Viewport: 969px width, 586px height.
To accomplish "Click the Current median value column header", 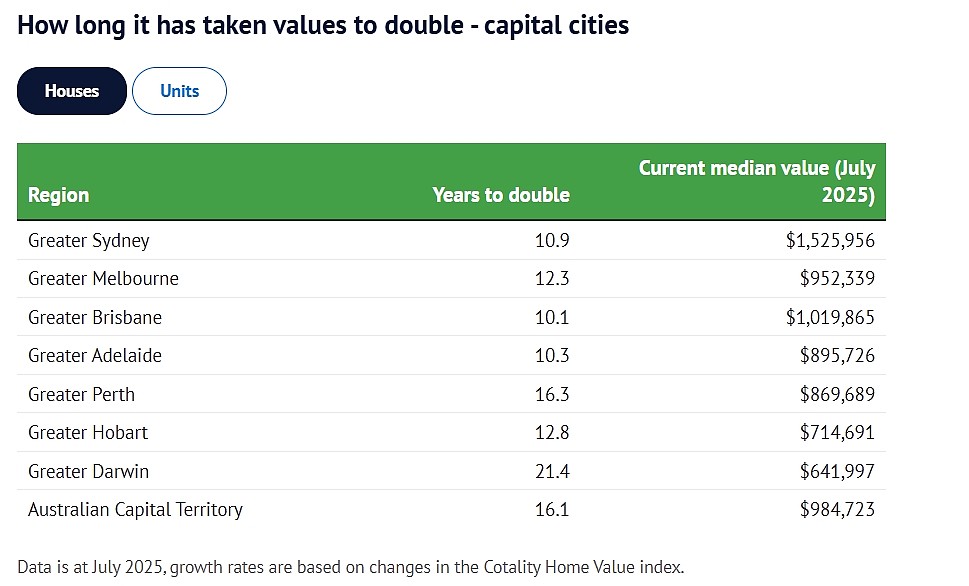I will pos(756,181).
